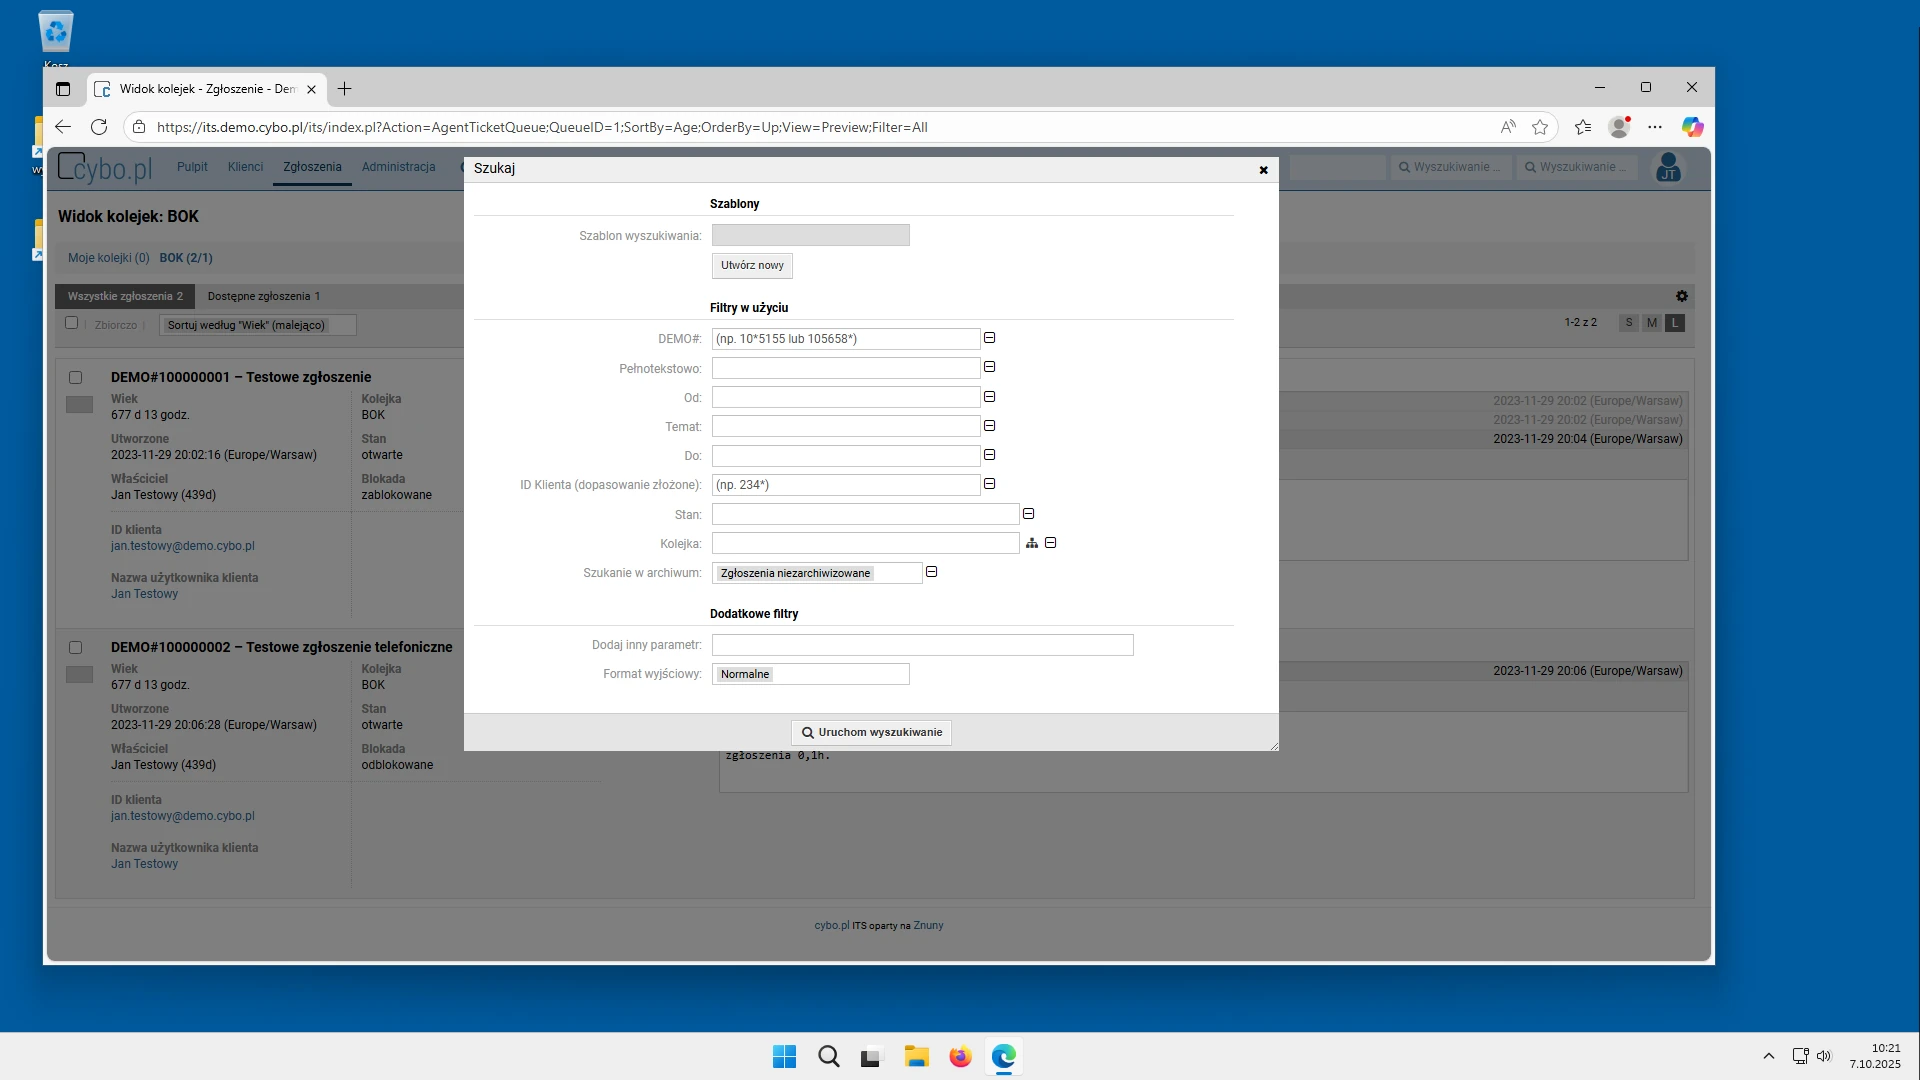Switch to Dostępne zgłoszenia tab
Screen dimensions: 1920x1080
[x=263, y=296]
